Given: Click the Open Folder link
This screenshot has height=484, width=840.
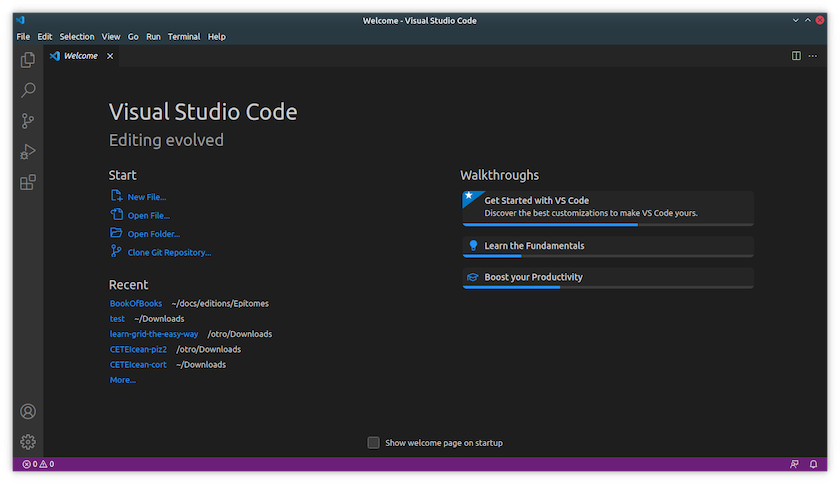Looking at the screenshot, I should point(153,234).
